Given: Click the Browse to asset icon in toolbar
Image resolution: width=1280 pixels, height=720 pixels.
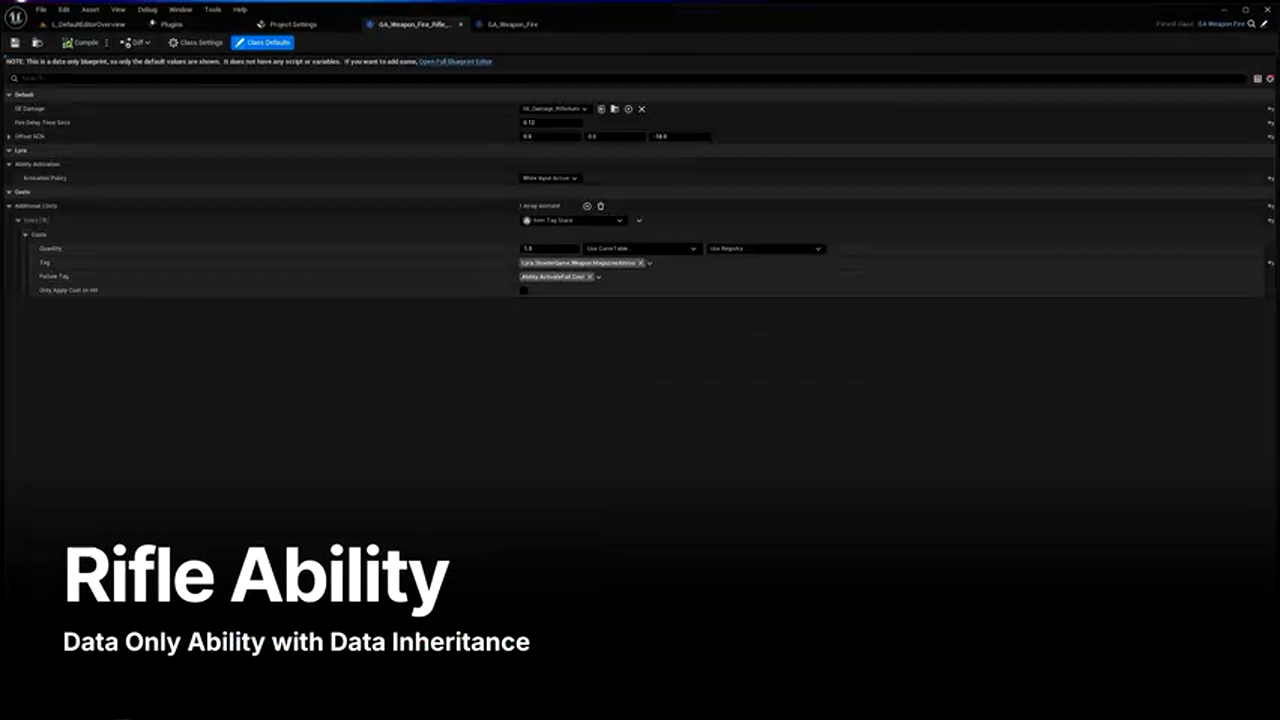Looking at the screenshot, I should [x=37, y=43].
